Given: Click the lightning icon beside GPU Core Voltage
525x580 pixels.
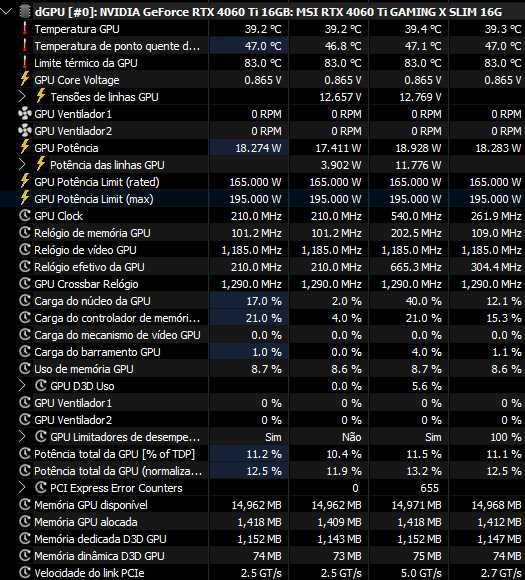Looking at the screenshot, I should point(24,79).
